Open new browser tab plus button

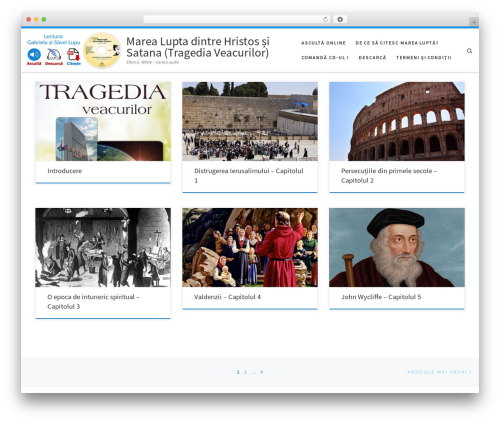tap(474, 22)
